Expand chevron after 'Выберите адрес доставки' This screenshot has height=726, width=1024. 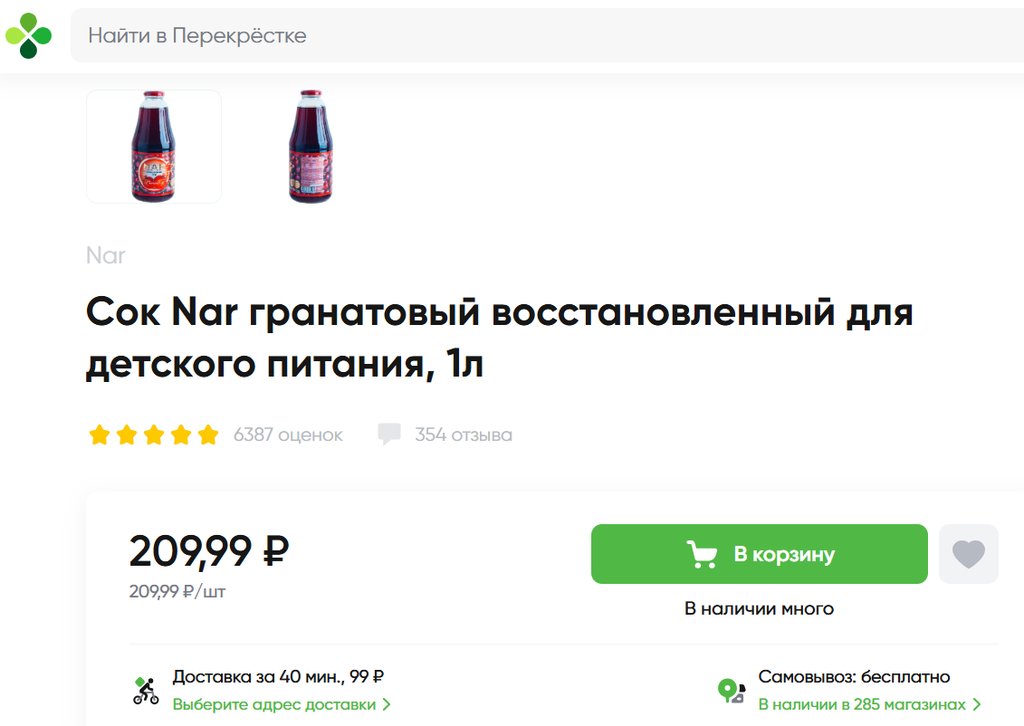click(x=386, y=704)
